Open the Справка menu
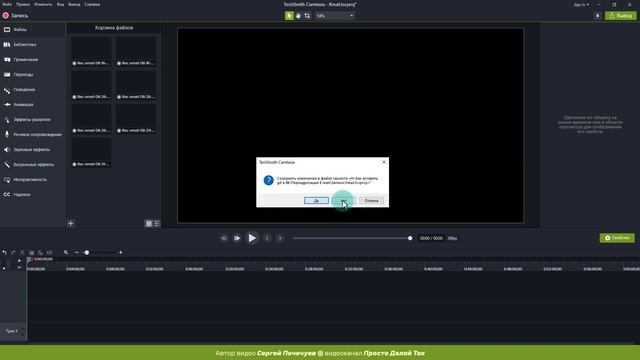This screenshot has width=640, height=360. (92, 4)
